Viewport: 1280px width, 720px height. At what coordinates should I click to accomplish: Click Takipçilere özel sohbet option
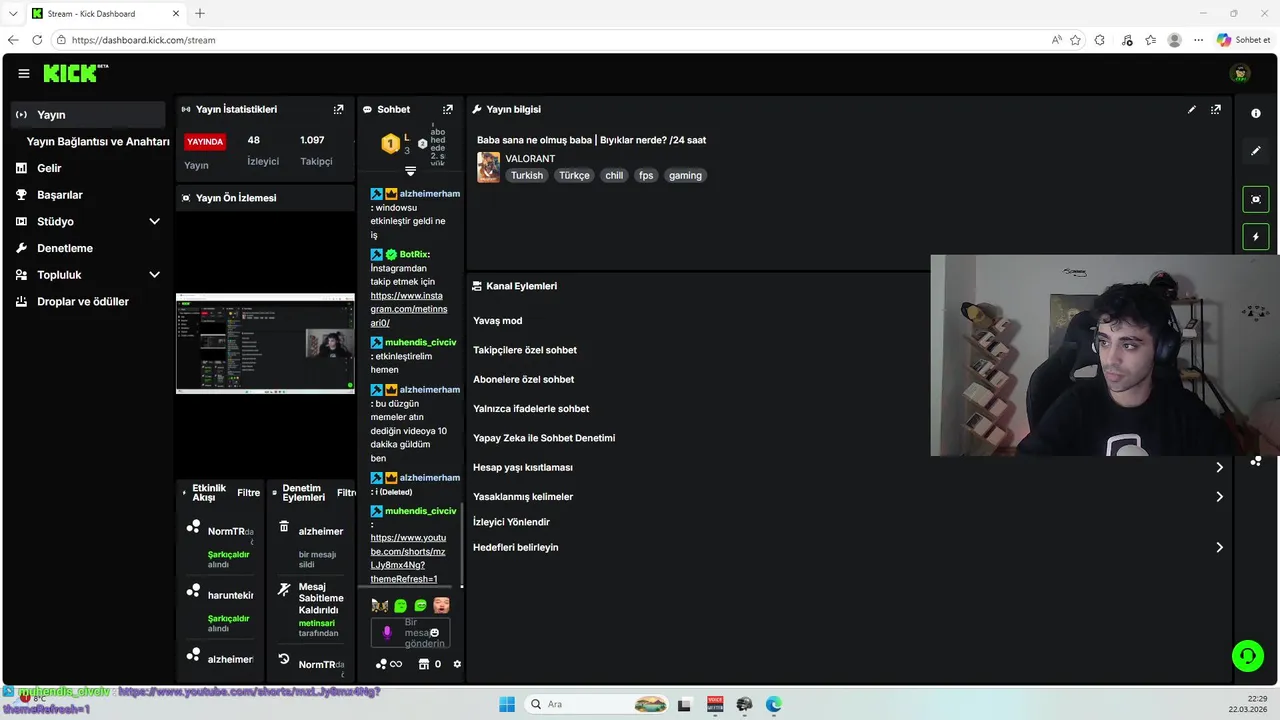tap(525, 350)
